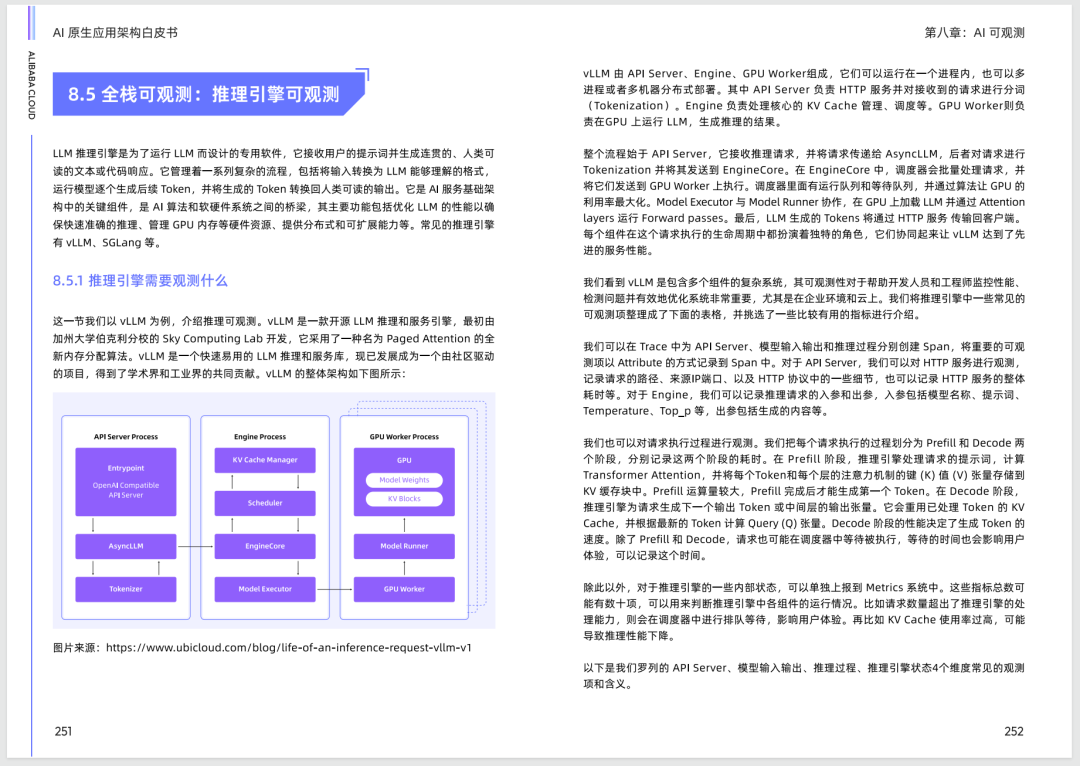Click the 'OpenAI Compatible API Server' label
This screenshot has height=766, width=1080.
click(x=125, y=490)
